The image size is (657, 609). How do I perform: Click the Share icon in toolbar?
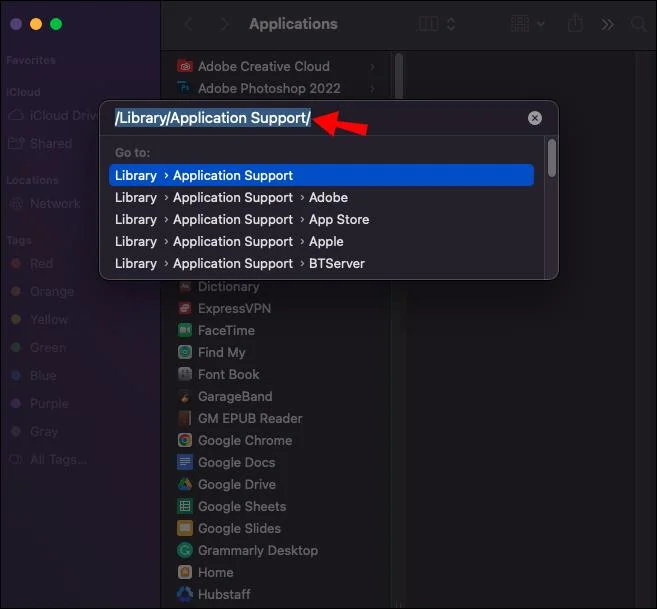(x=575, y=24)
